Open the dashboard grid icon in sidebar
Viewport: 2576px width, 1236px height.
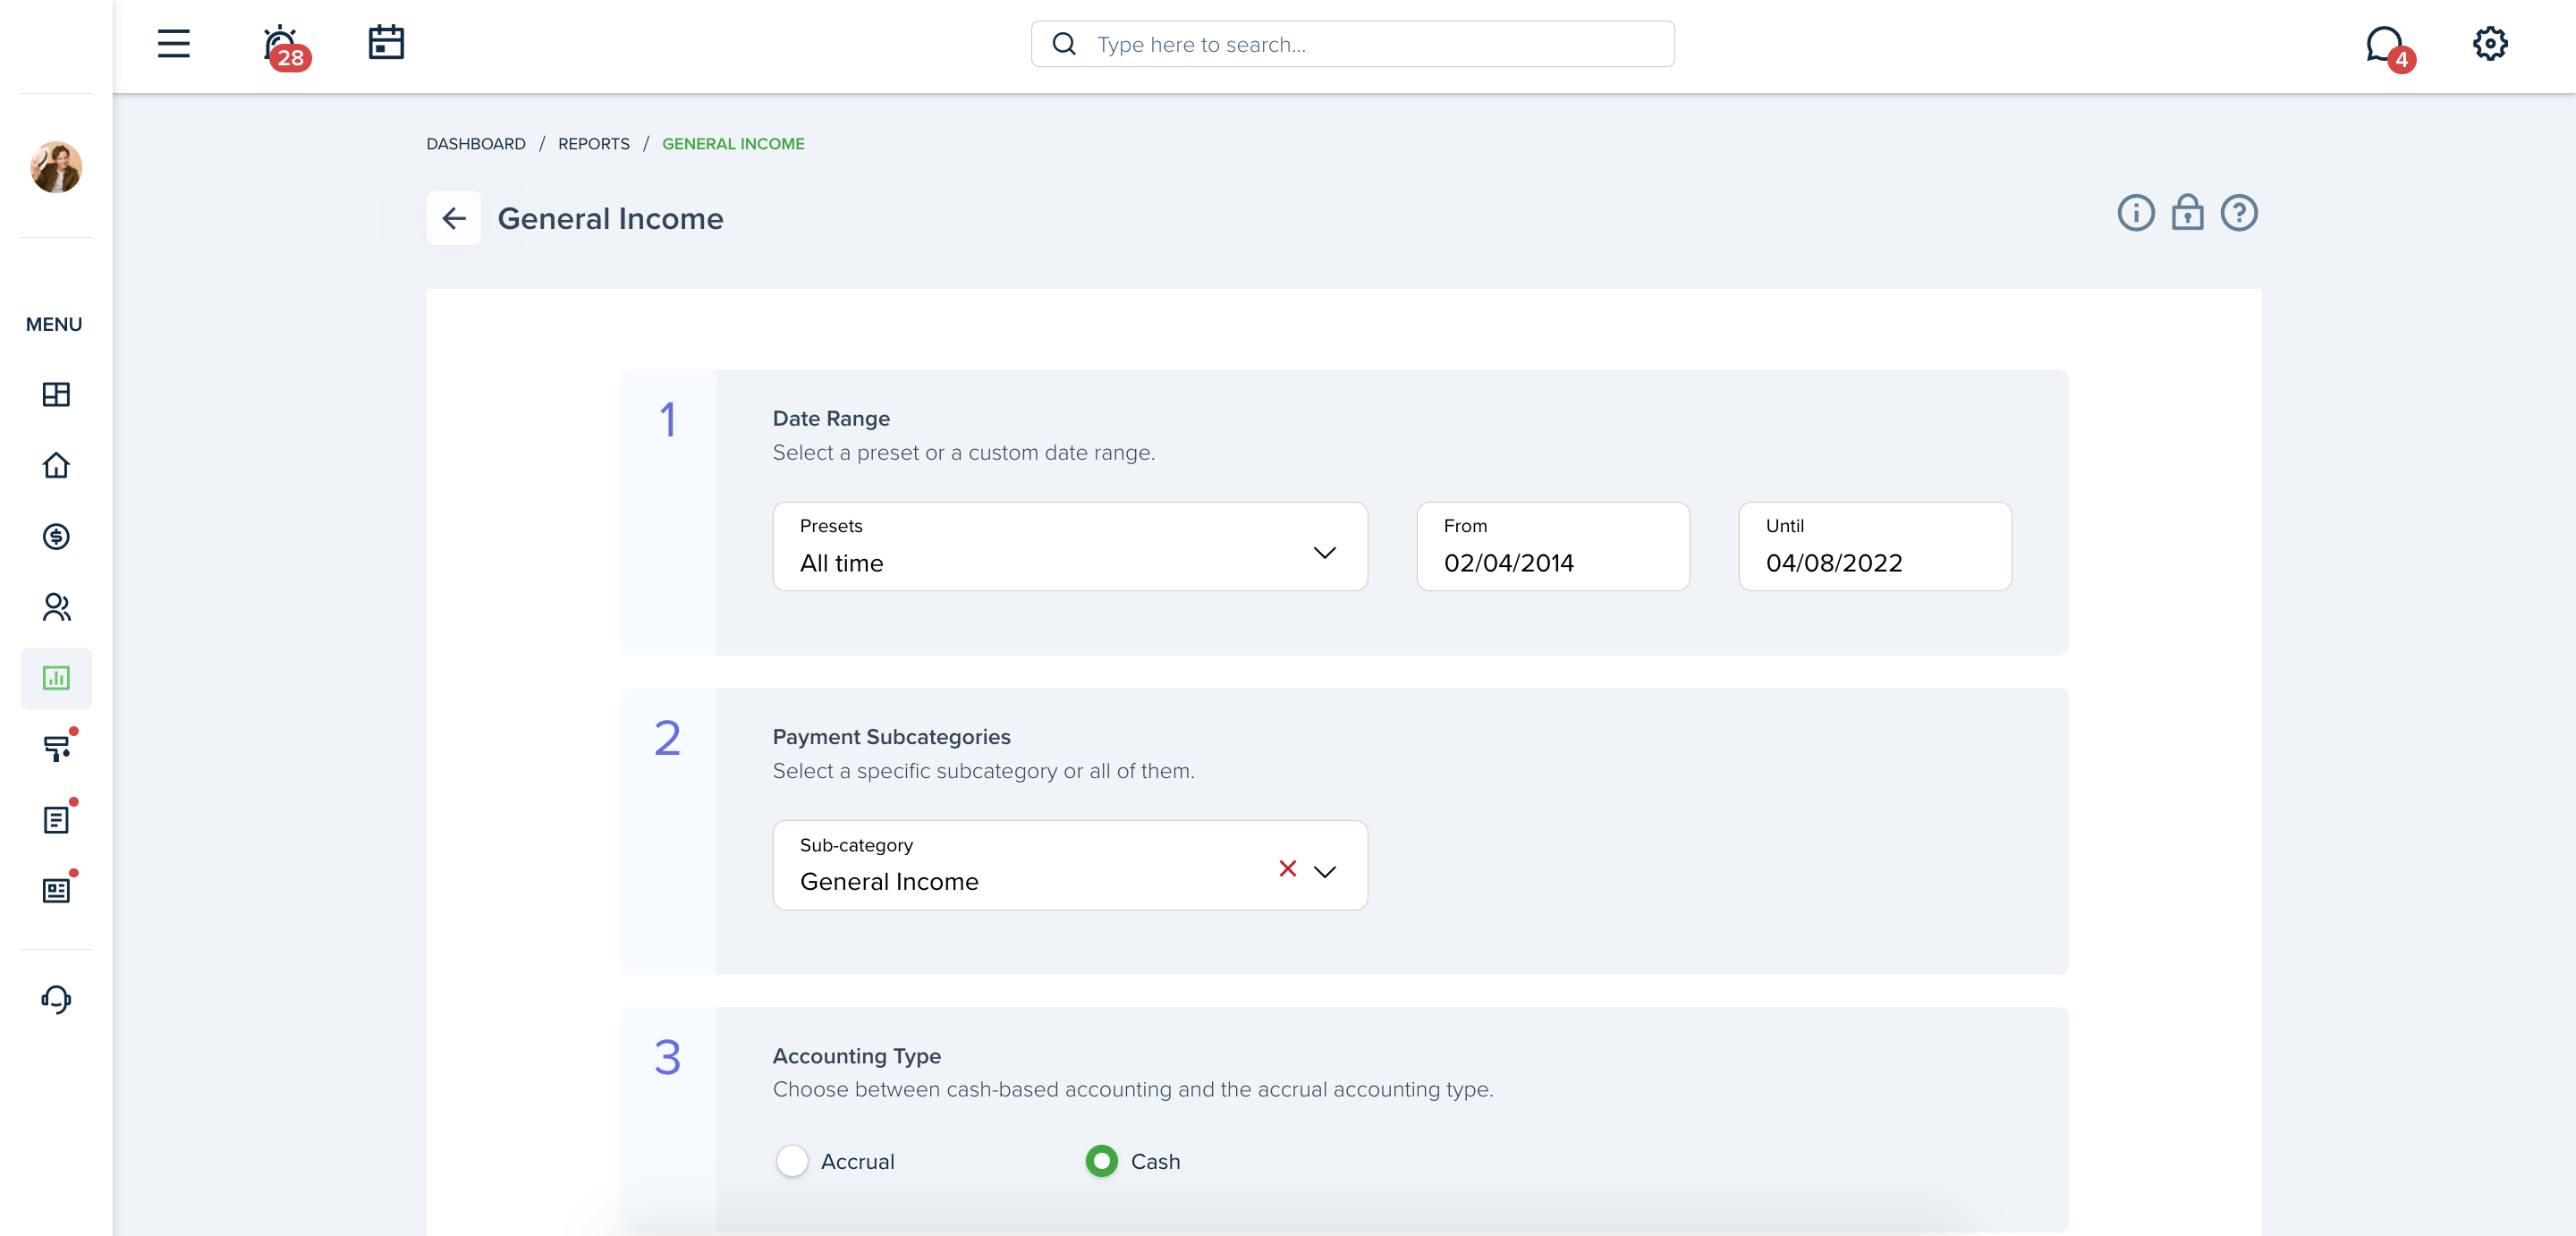pyautogui.click(x=56, y=394)
